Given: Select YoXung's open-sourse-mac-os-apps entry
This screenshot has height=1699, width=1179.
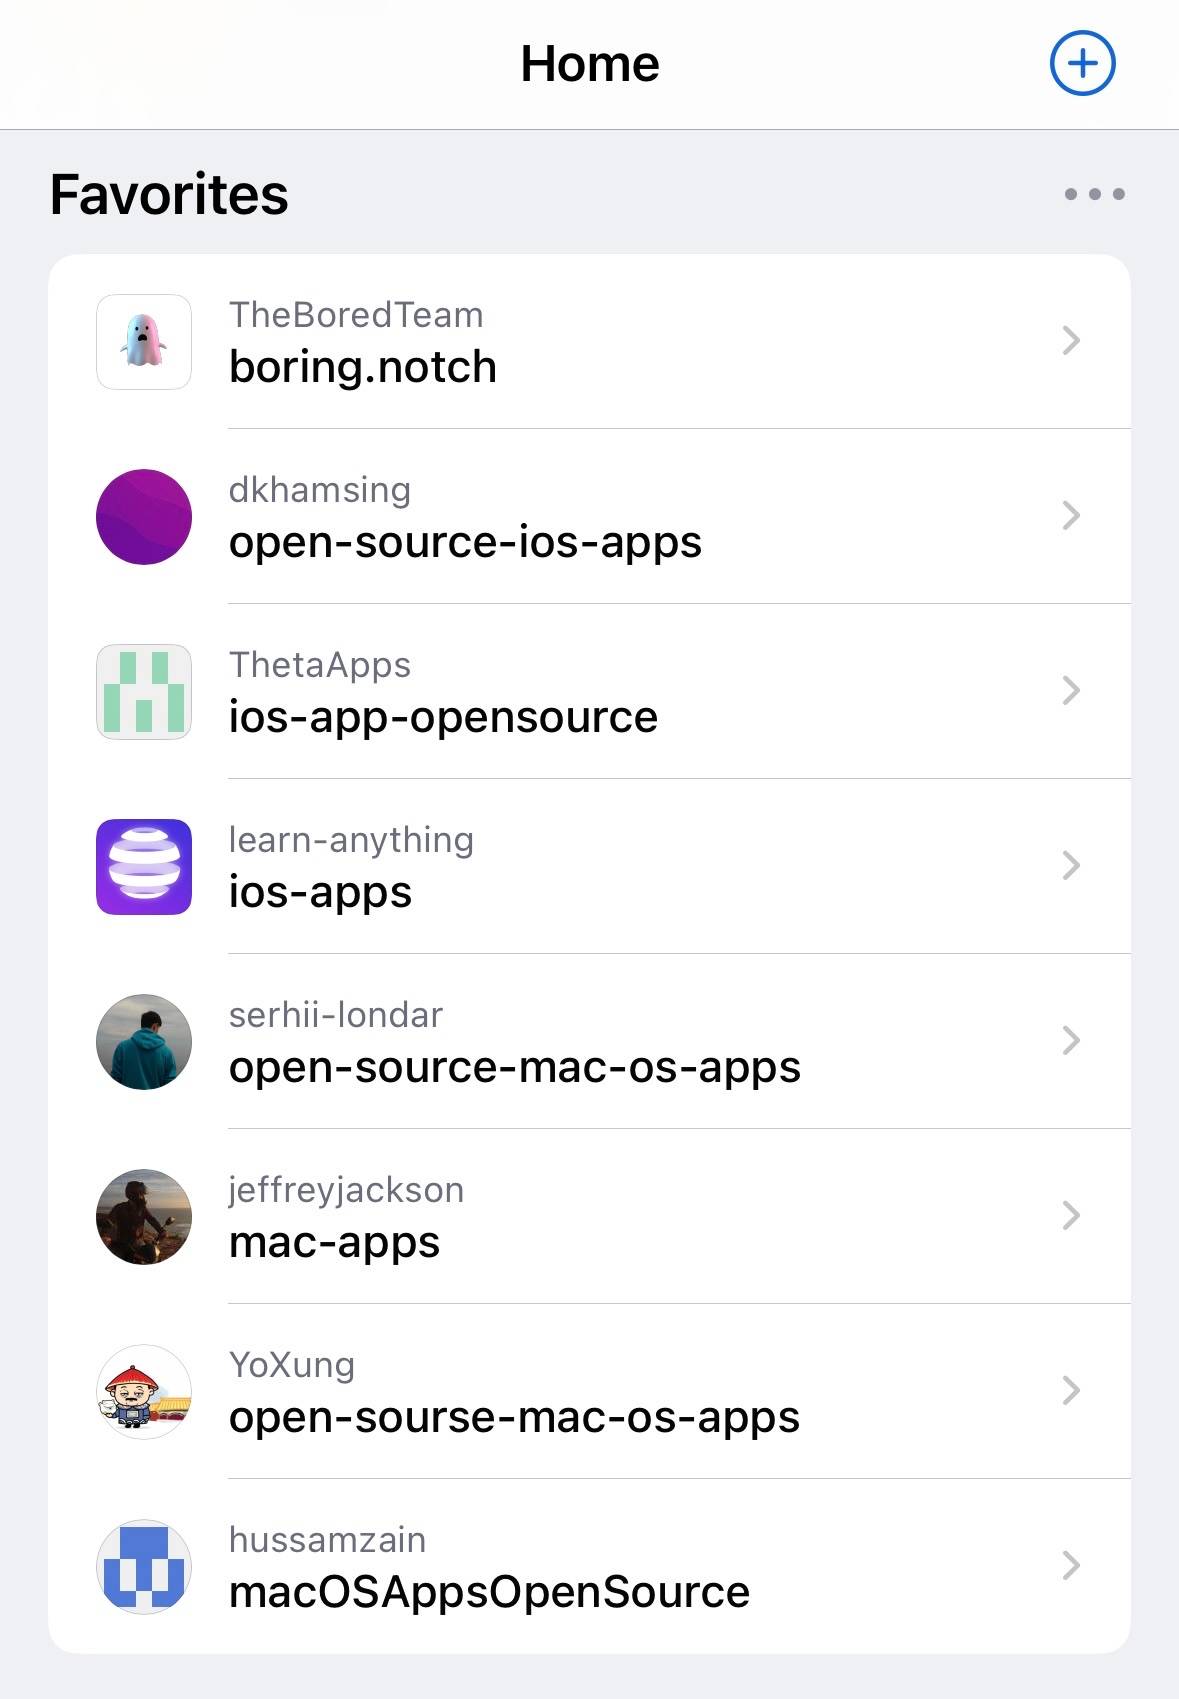Looking at the screenshot, I should pyautogui.click(x=589, y=1391).
